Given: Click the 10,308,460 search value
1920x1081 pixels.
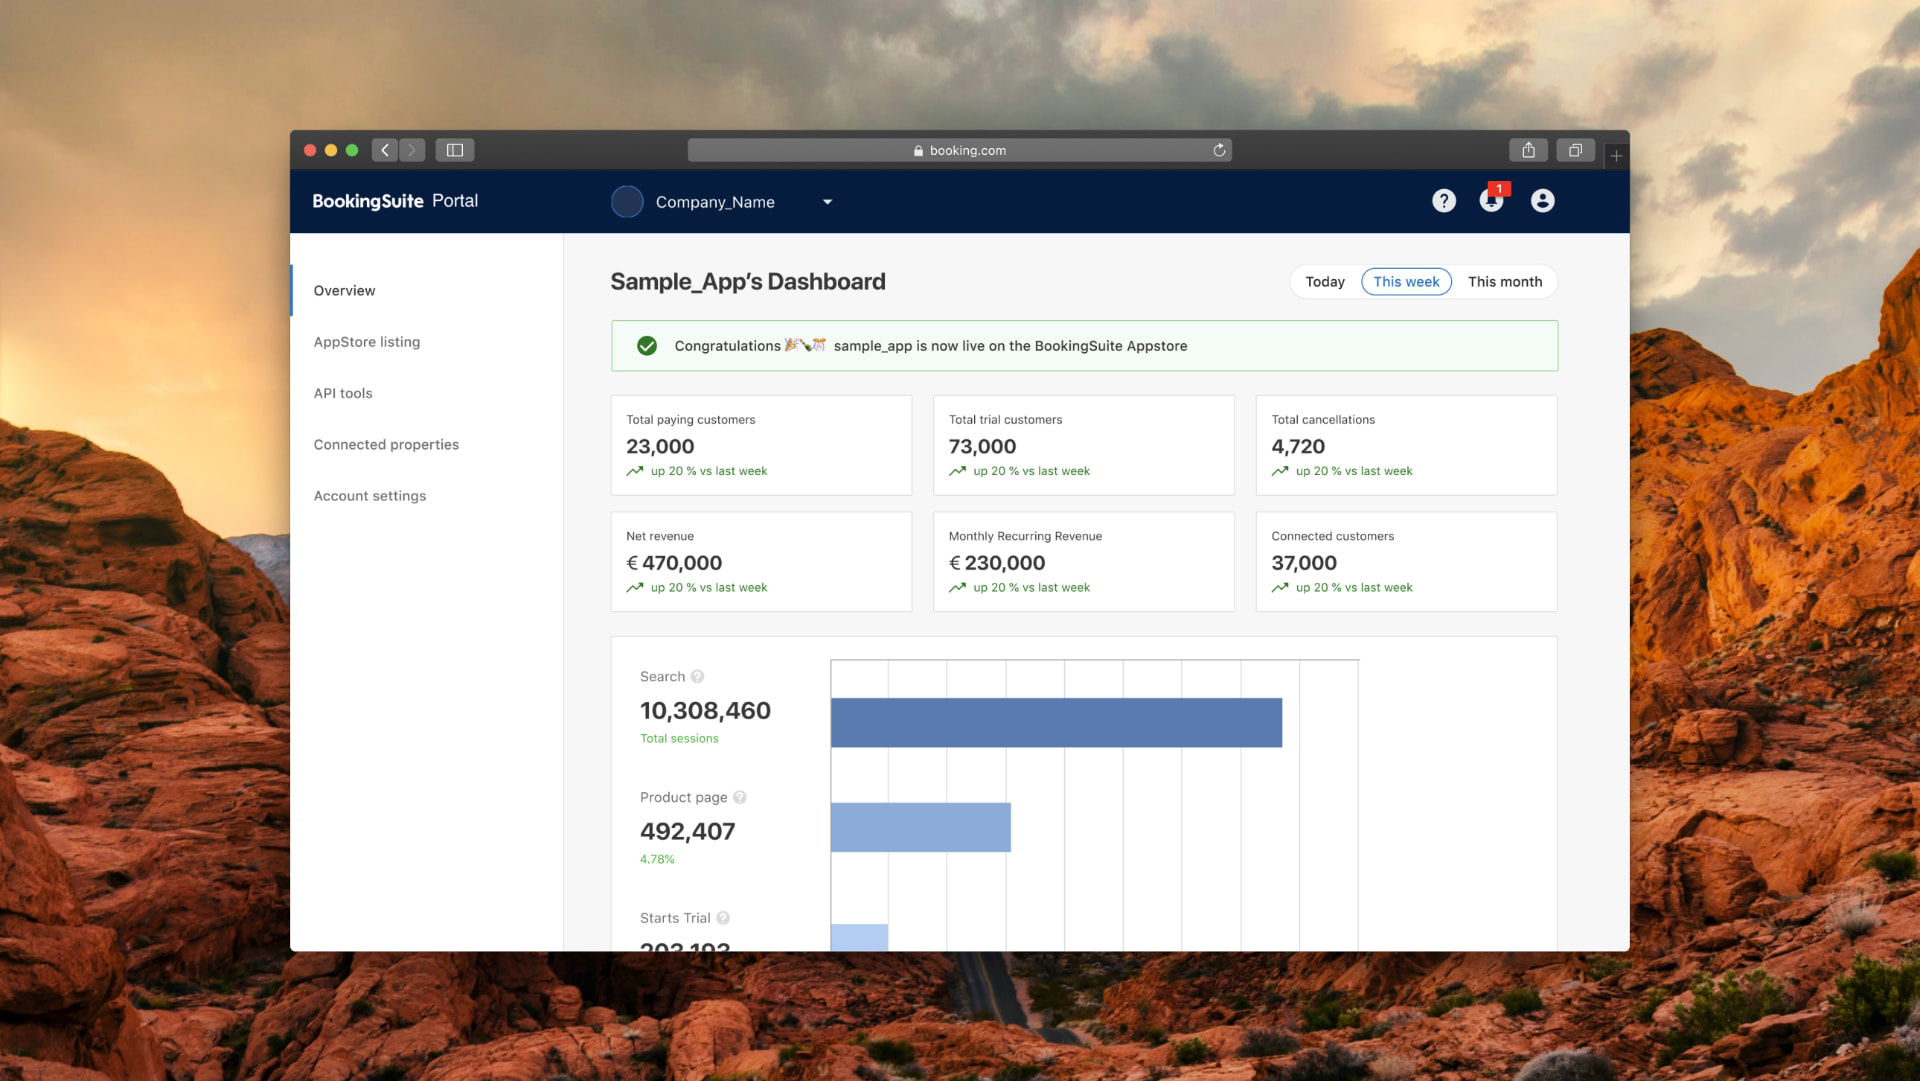Looking at the screenshot, I should 705,711.
